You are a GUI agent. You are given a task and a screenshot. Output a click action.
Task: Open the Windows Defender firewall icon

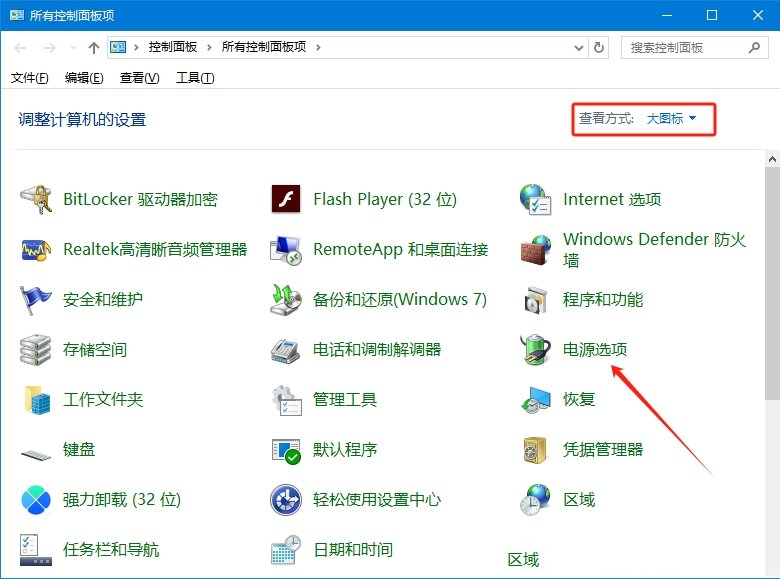click(x=536, y=250)
